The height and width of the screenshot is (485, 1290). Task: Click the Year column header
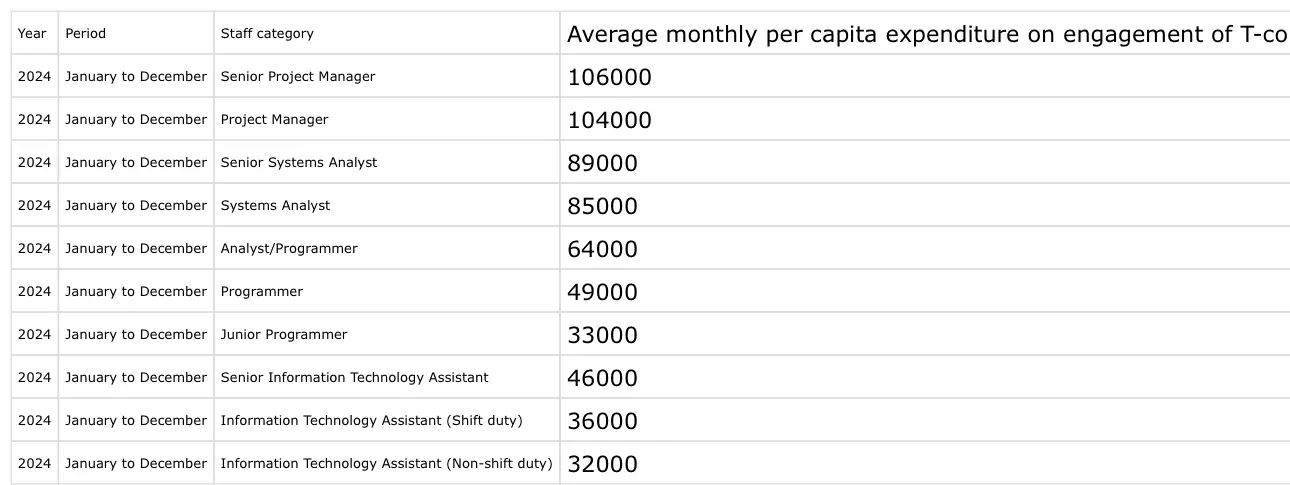coord(34,33)
